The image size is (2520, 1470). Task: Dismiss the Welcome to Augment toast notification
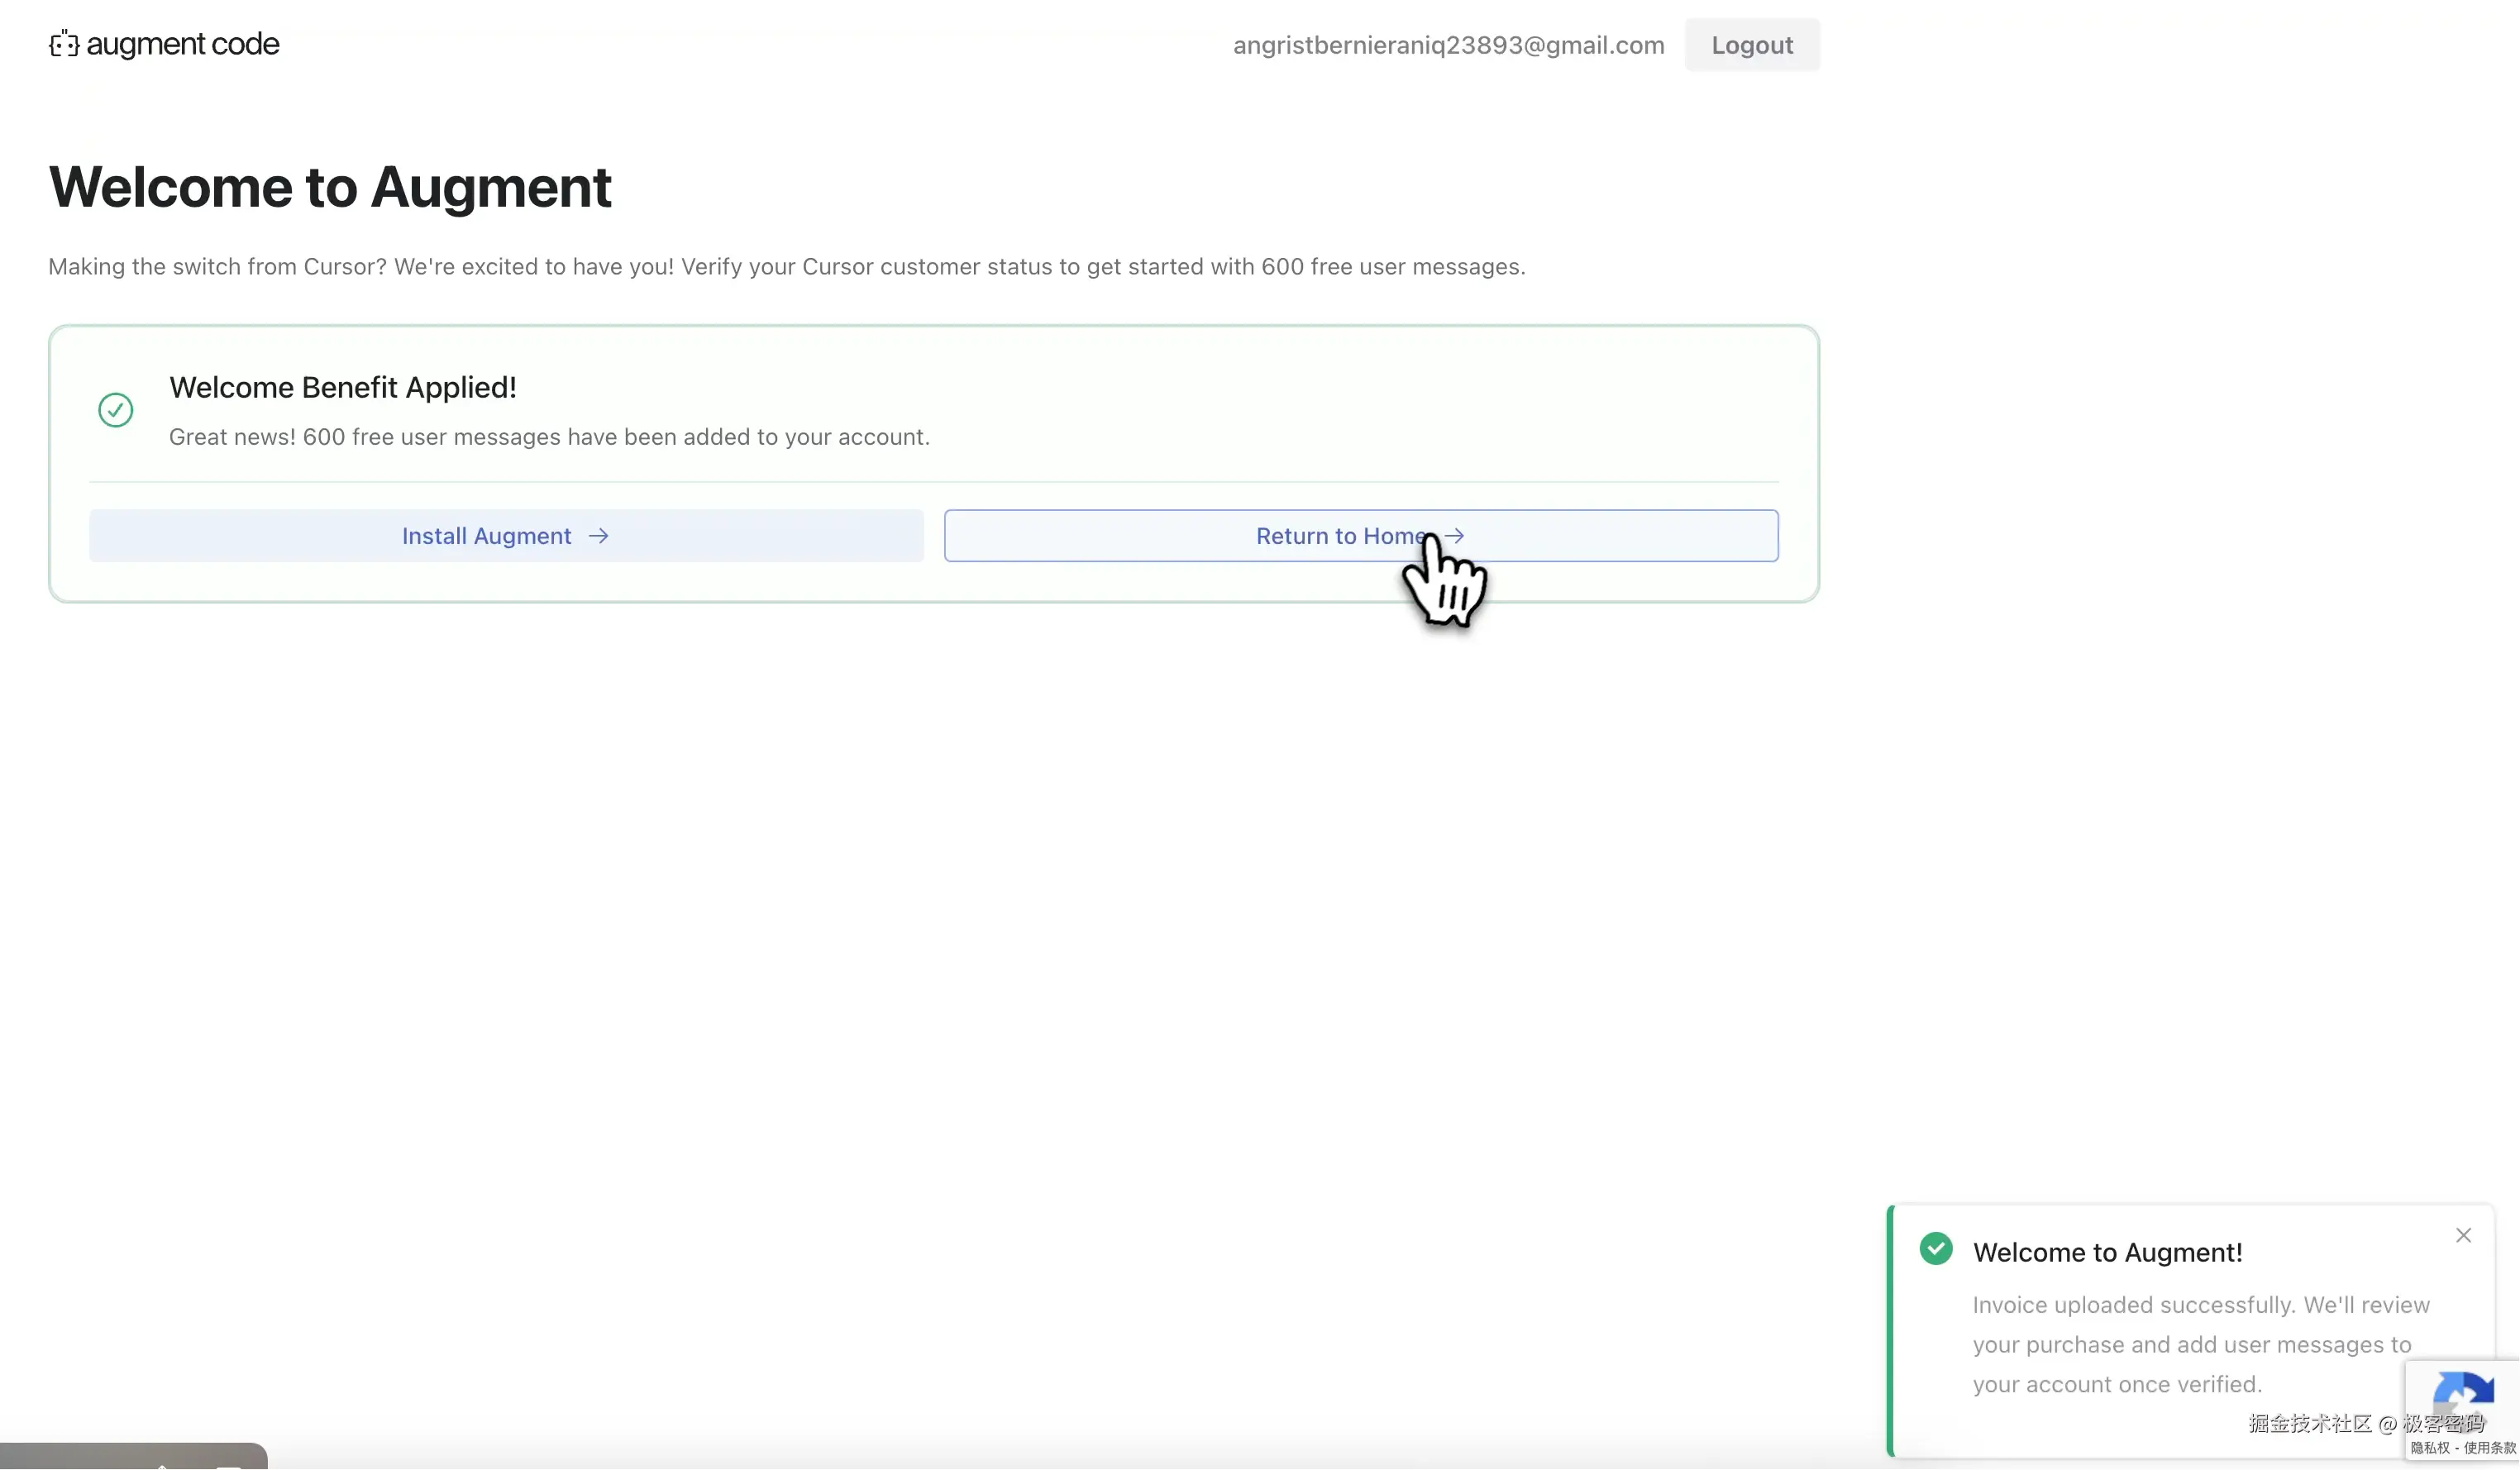(x=2463, y=1236)
